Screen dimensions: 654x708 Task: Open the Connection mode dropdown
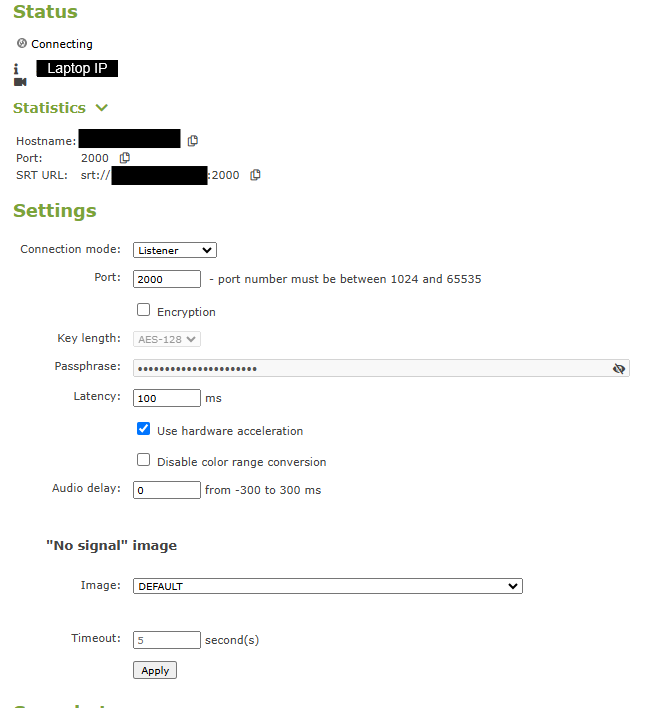coord(175,250)
